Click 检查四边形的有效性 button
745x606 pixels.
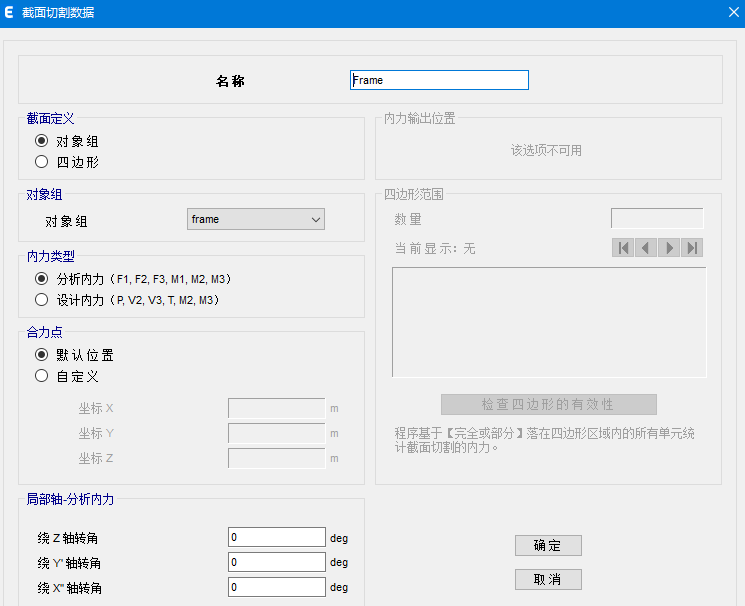click(x=548, y=404)
